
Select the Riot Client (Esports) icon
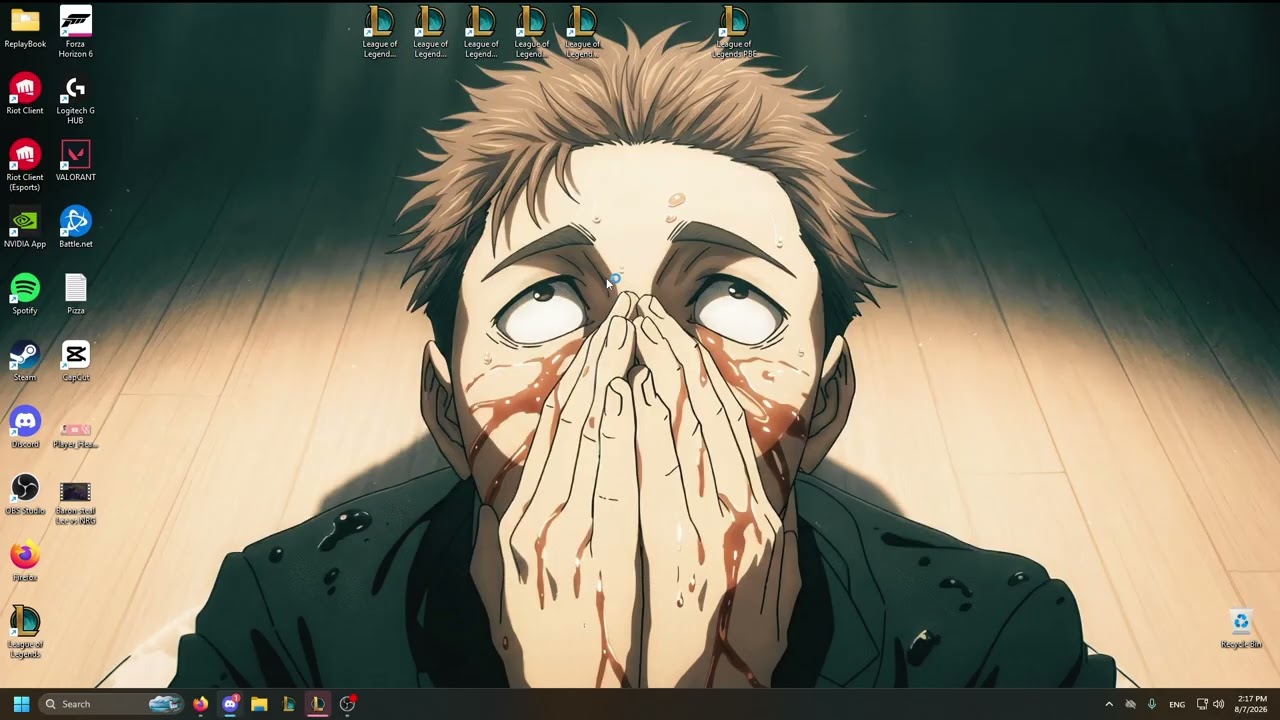[25, 165]
